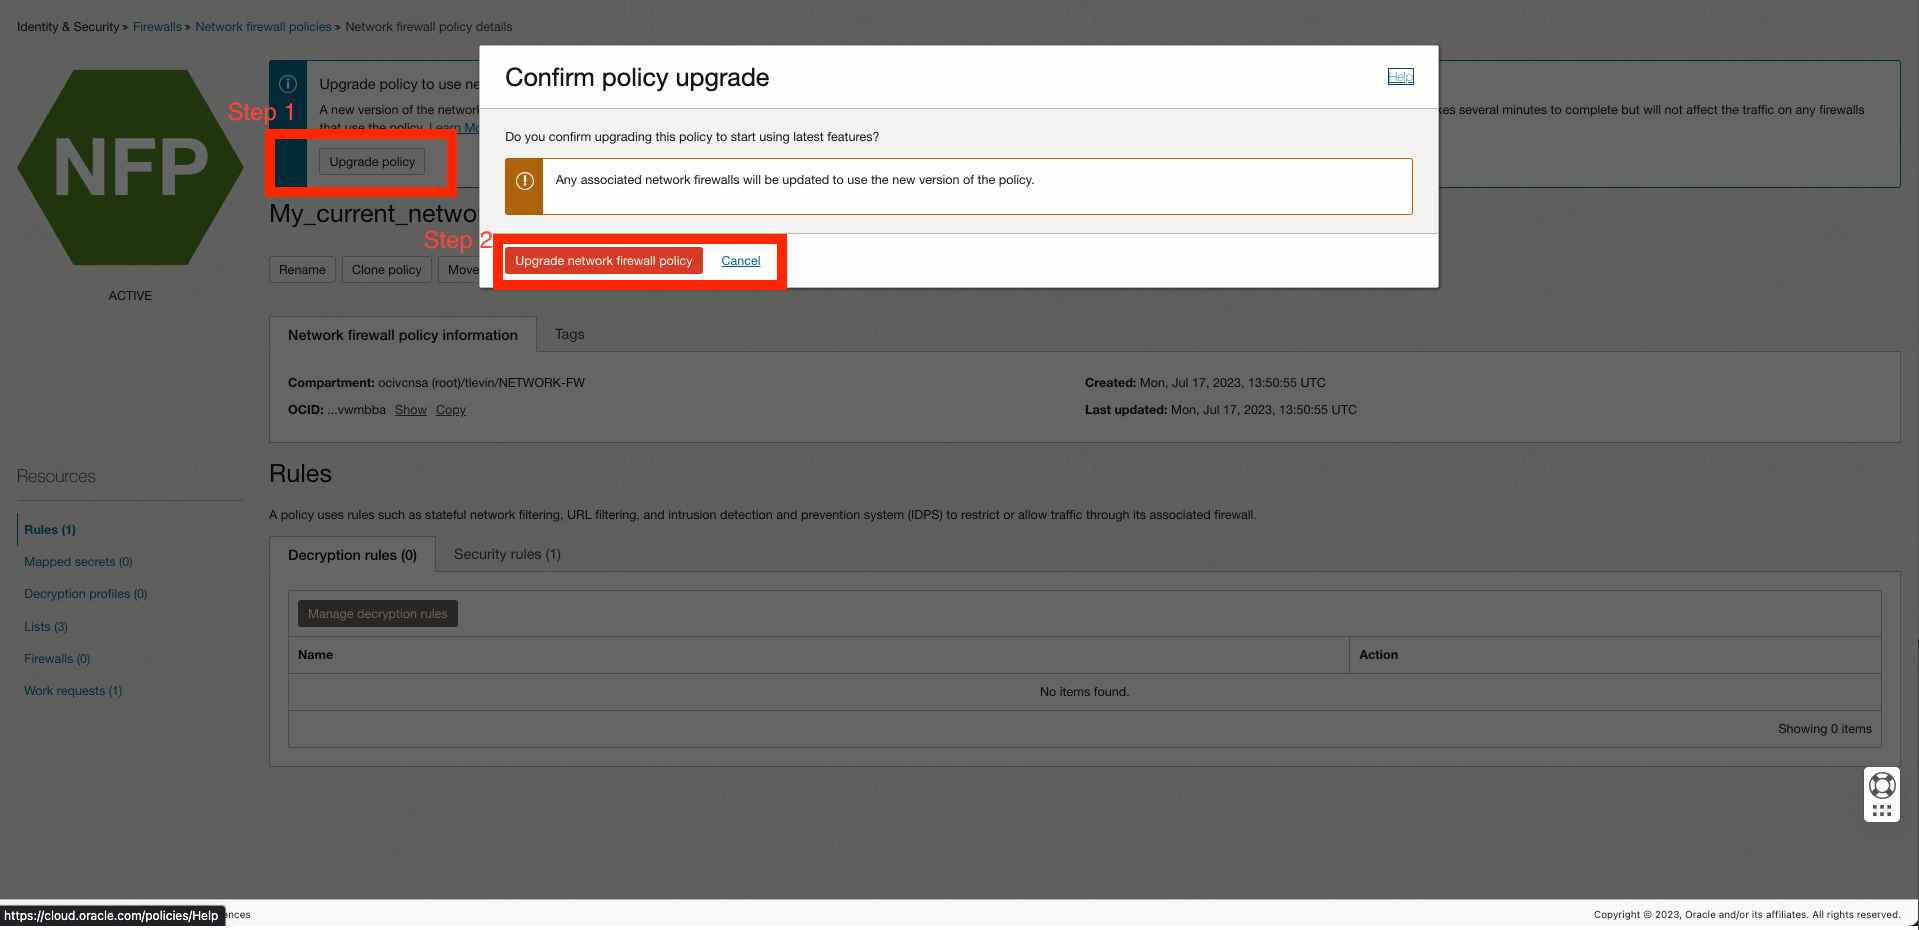Select the Decryption rules (0) tab
This screenshot has width=1919, height=930.
(352, 554)
